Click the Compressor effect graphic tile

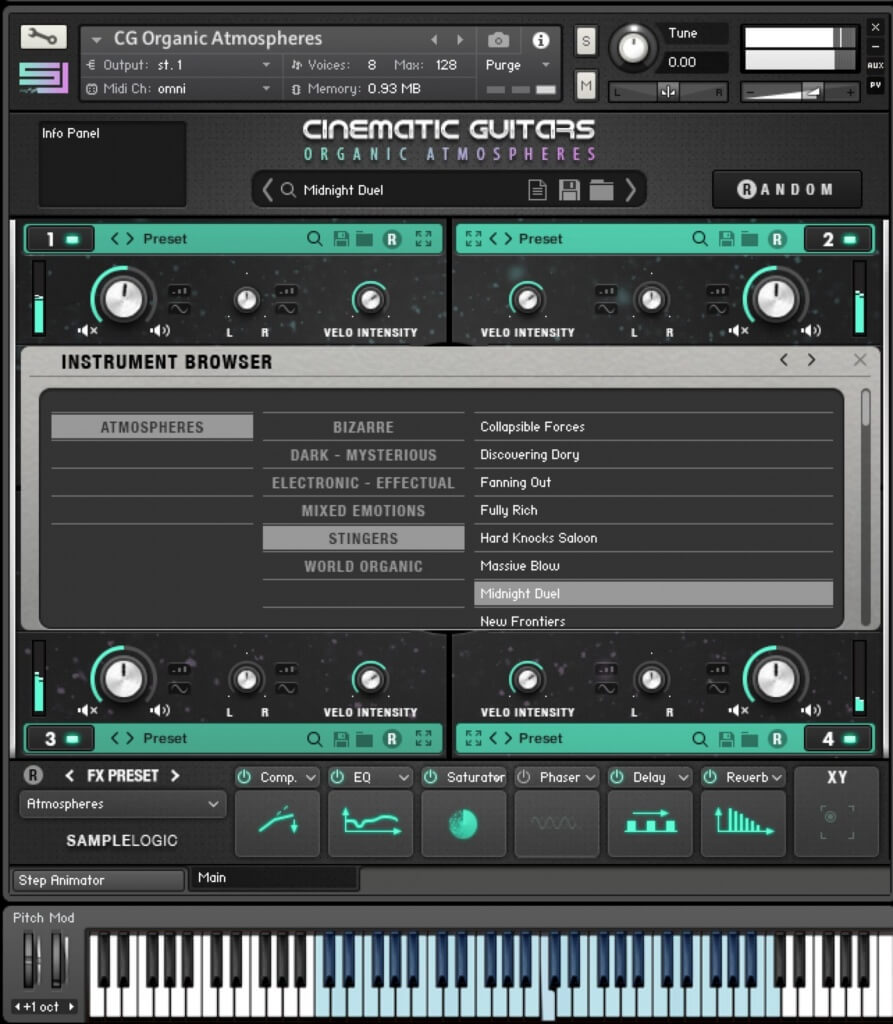[x=277, y=823]
